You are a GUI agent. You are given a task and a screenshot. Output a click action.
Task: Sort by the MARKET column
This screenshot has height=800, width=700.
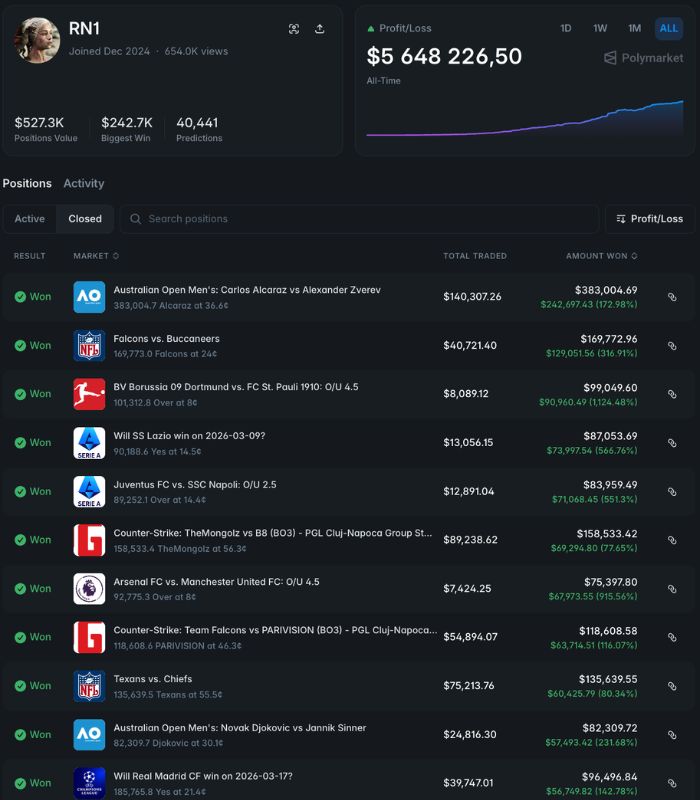point(96,256)
